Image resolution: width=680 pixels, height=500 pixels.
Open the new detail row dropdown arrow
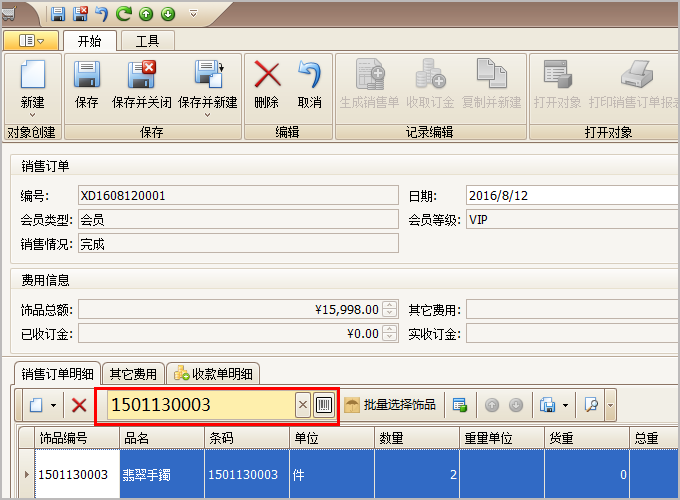[53, 405]
